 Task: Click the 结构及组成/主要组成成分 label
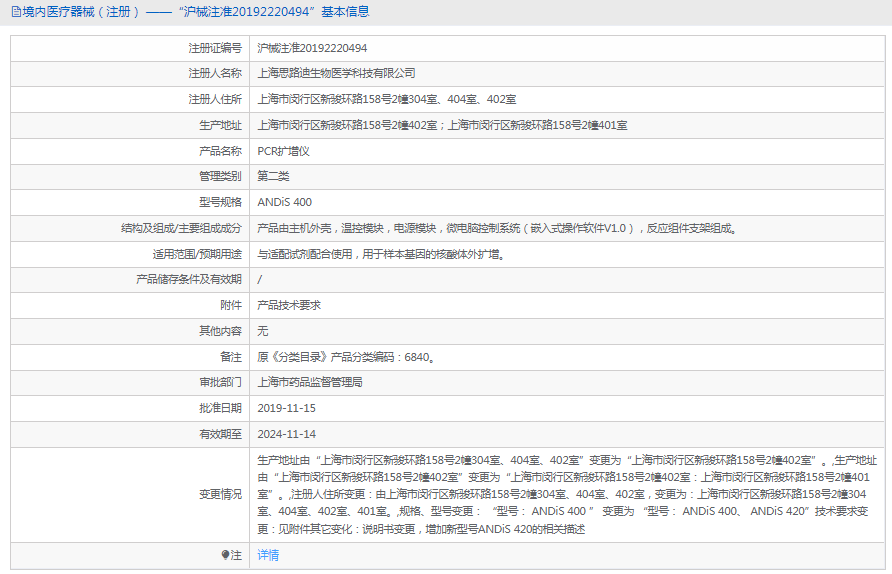[x=181, y=229]
